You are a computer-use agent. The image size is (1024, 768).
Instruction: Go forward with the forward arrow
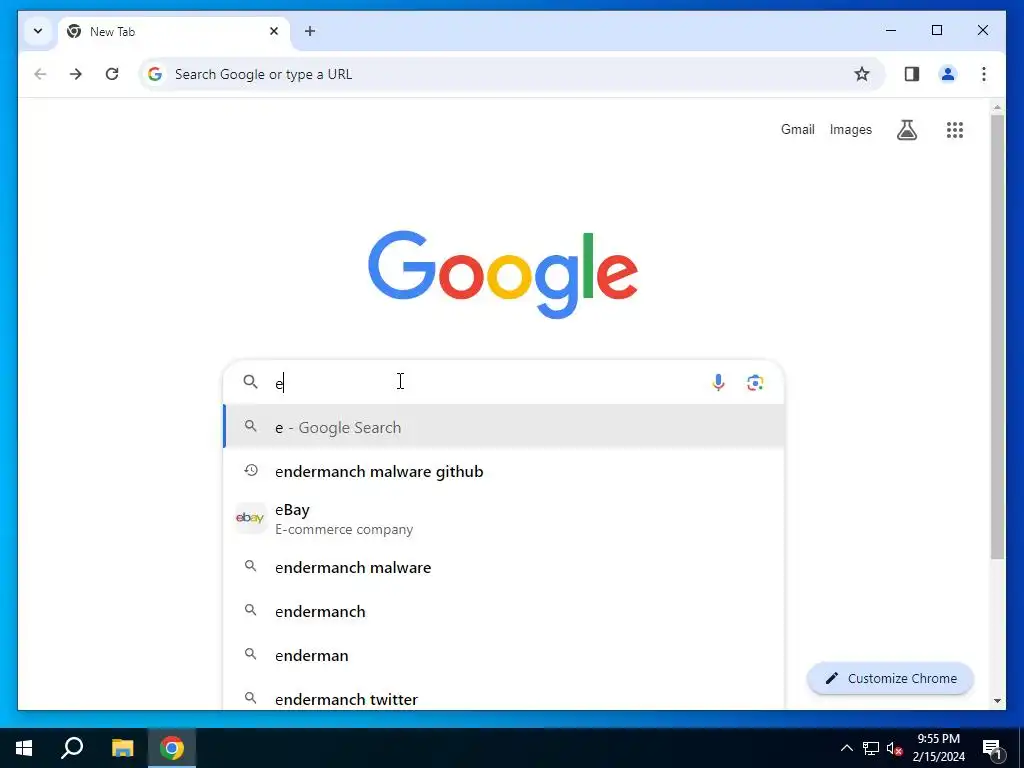pos(76,74)
